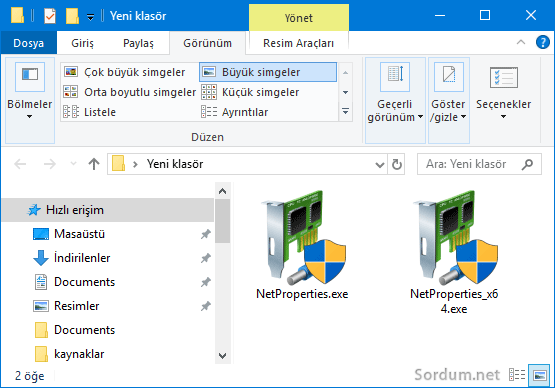The width and height of the screenshot is (555, 388).
Task: Select the NetProperties_x64.exe file icon
Action: (x=455, y=238)
